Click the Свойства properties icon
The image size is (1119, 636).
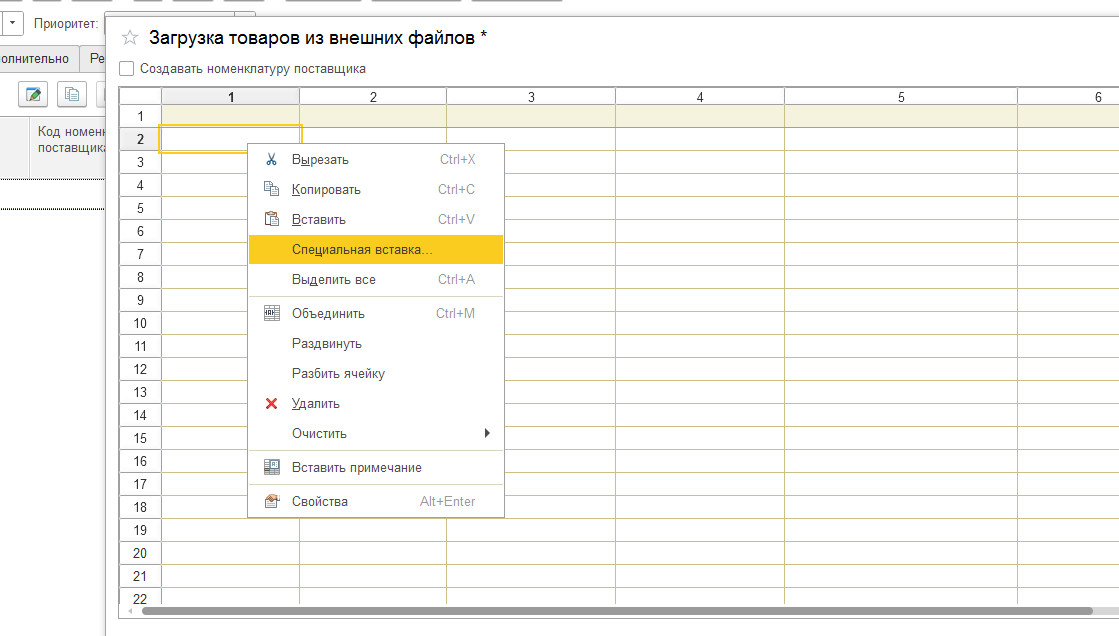(x=271, y=501)
